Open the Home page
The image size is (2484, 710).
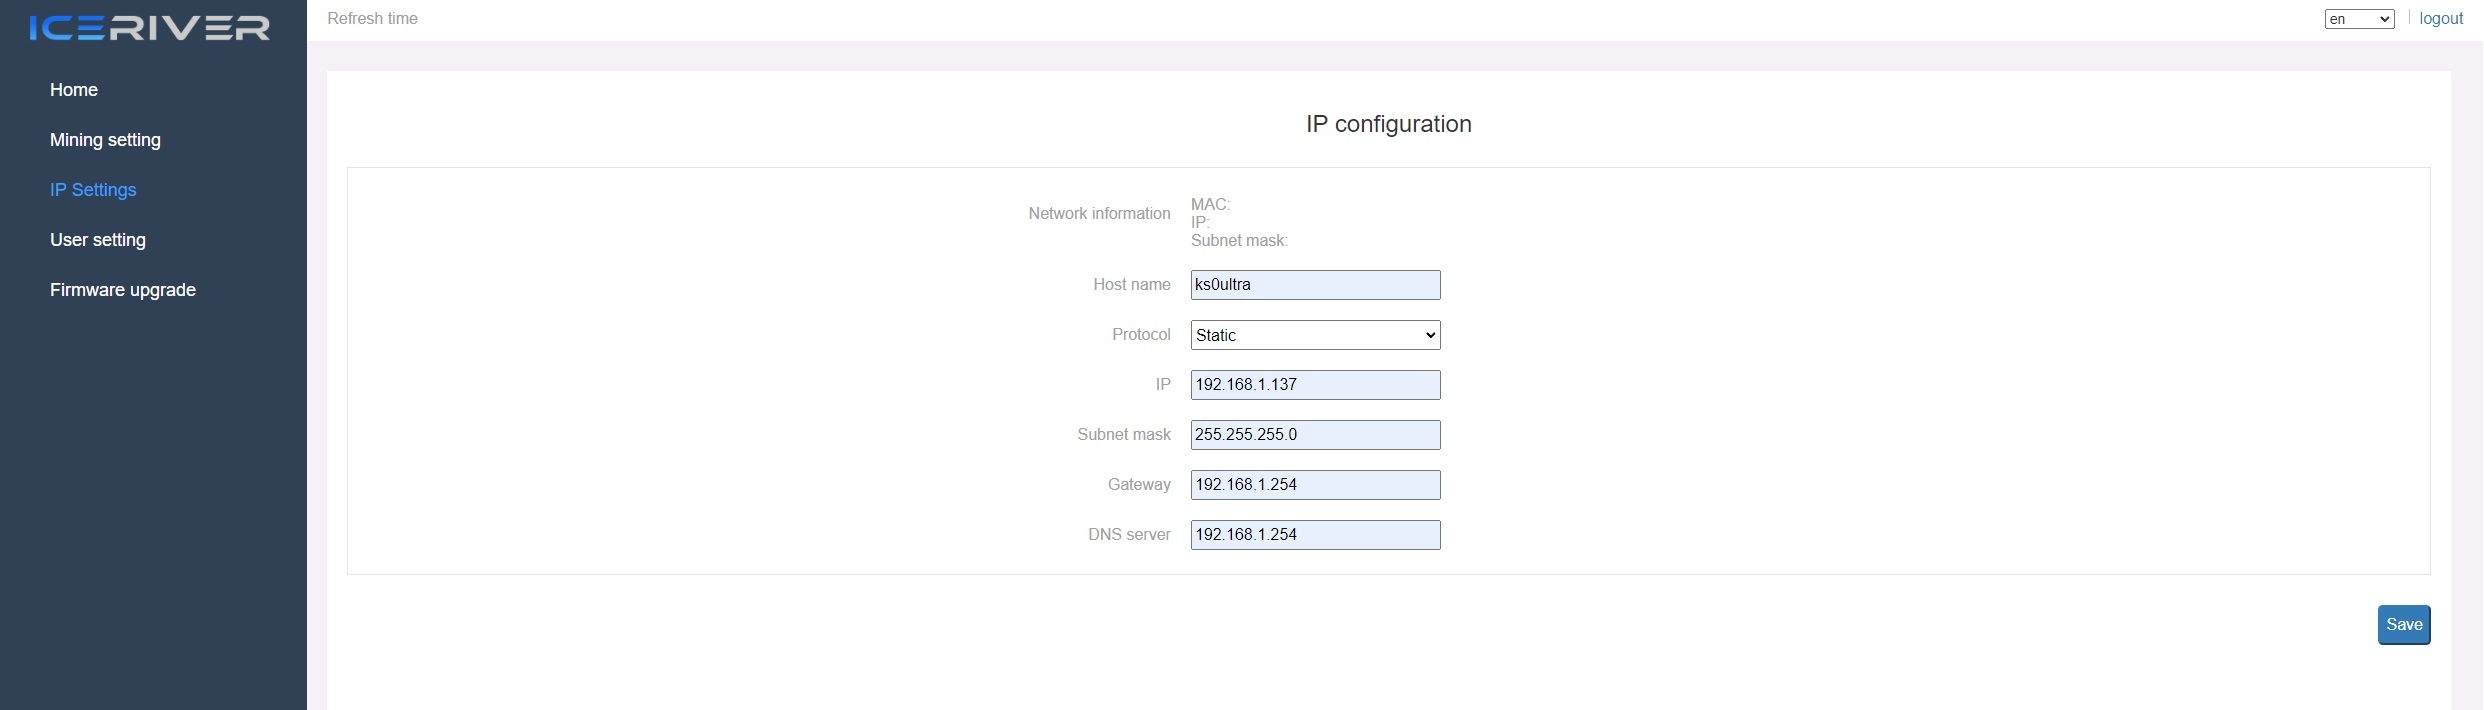click(x=74, y=90)
